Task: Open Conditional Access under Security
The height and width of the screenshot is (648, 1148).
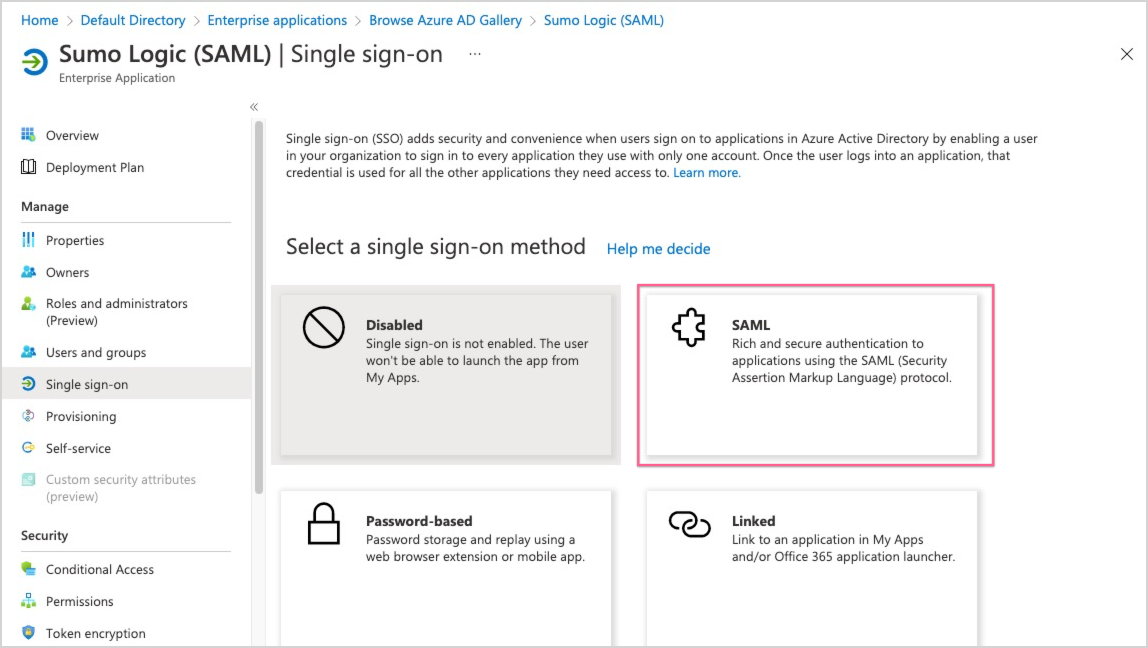Action: [x=100, y=569]
